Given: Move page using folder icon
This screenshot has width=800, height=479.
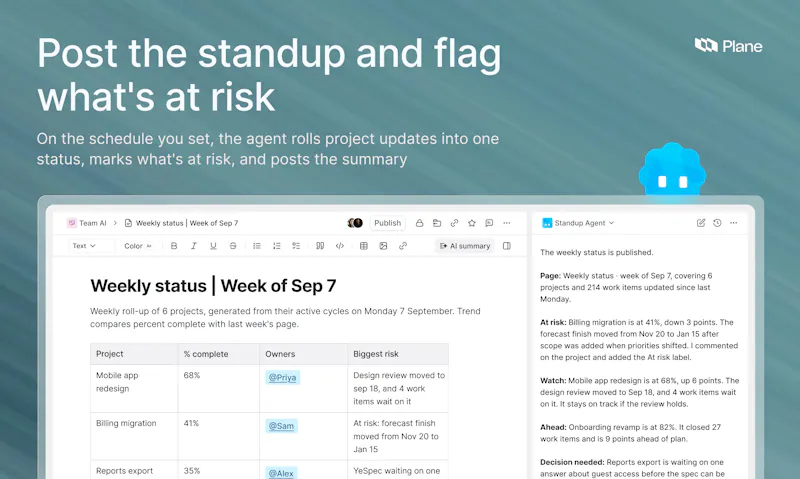Looking at the screenshot, I should coord(437,223).
